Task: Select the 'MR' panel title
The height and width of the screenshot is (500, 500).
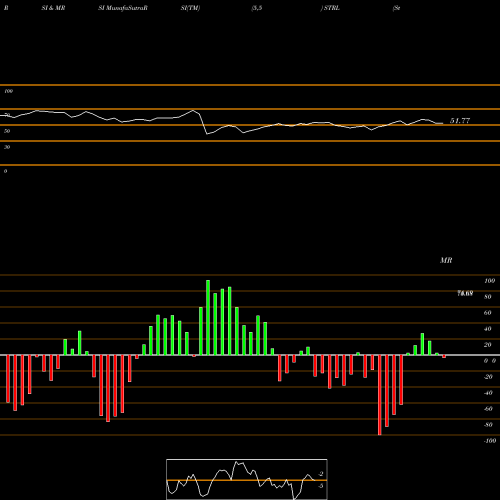Action: (x=446, y=260)
